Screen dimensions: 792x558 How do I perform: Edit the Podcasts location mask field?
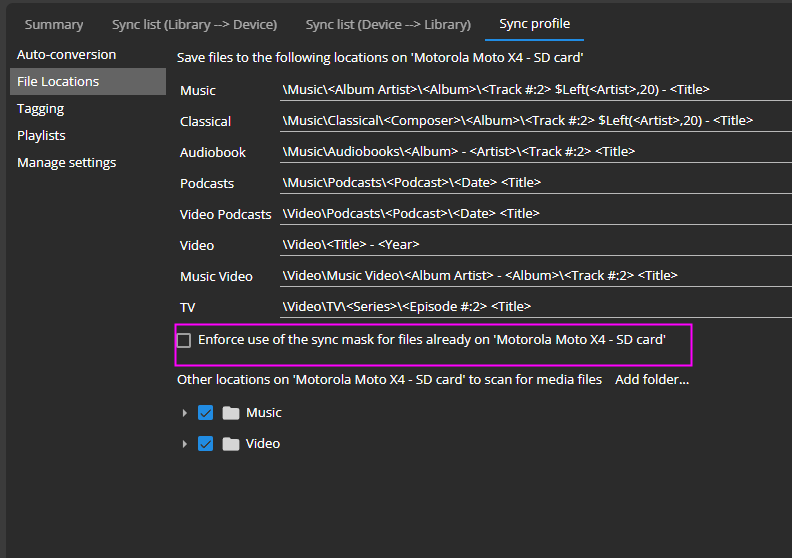[x=534, y=183]
